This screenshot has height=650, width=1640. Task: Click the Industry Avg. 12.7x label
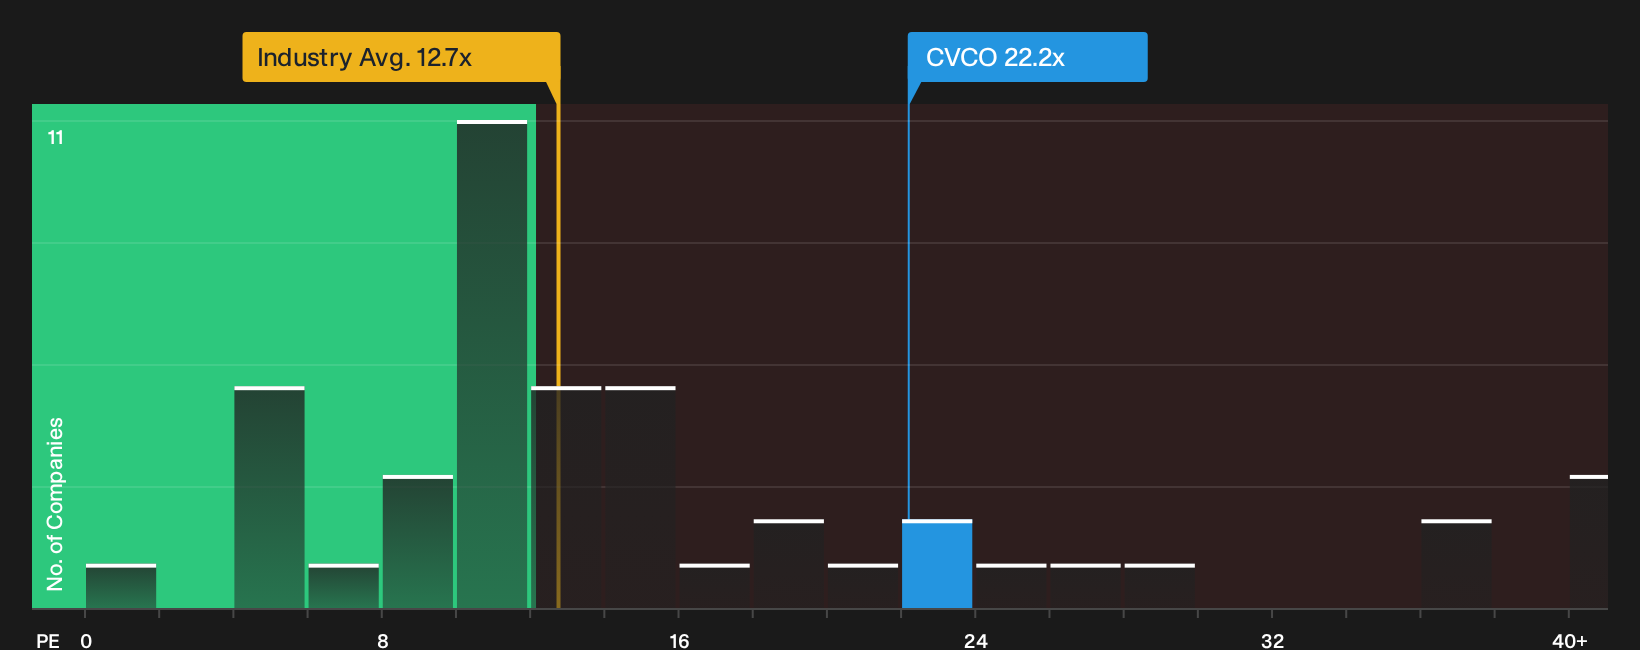pyautogui.click(x=401, y=57)
